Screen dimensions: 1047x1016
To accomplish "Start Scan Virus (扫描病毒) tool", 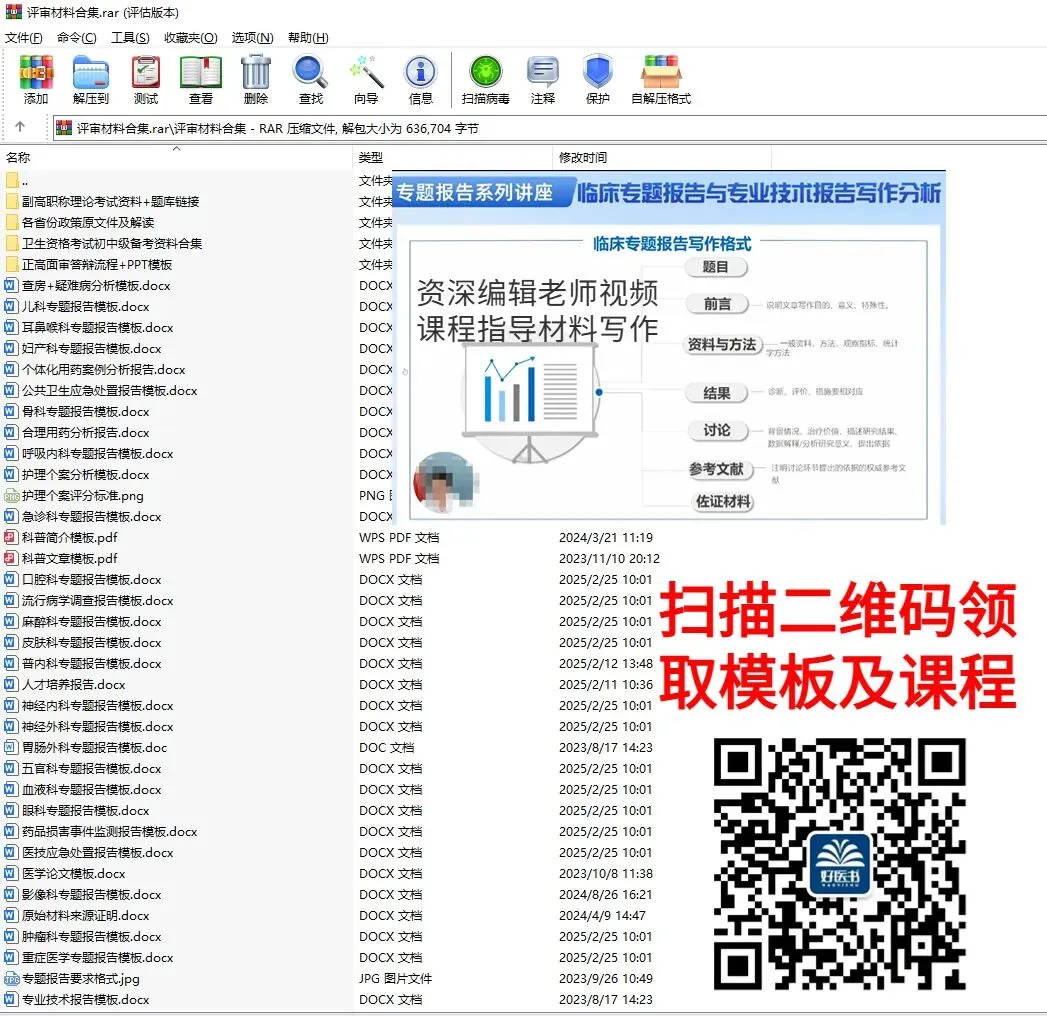I will point(485,79).
